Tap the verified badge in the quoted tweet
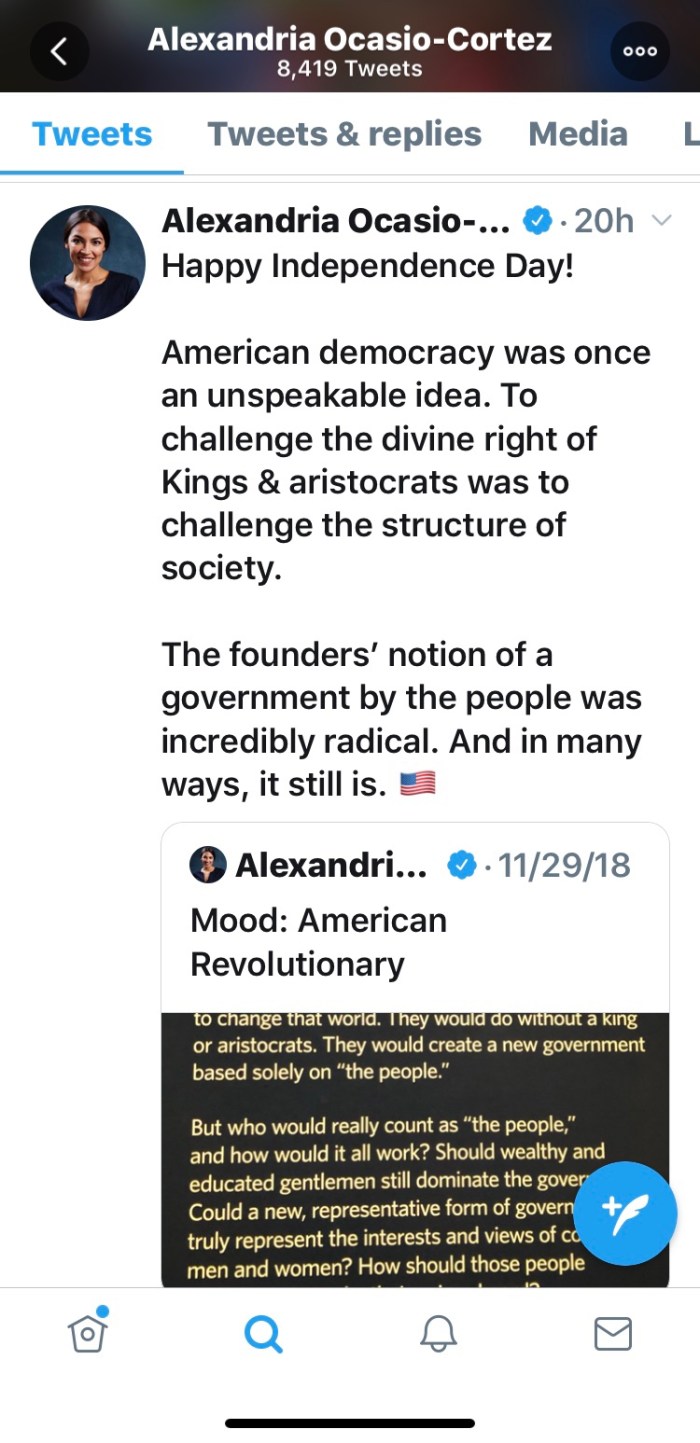The image size is (700, 1443). coord(460,865)
